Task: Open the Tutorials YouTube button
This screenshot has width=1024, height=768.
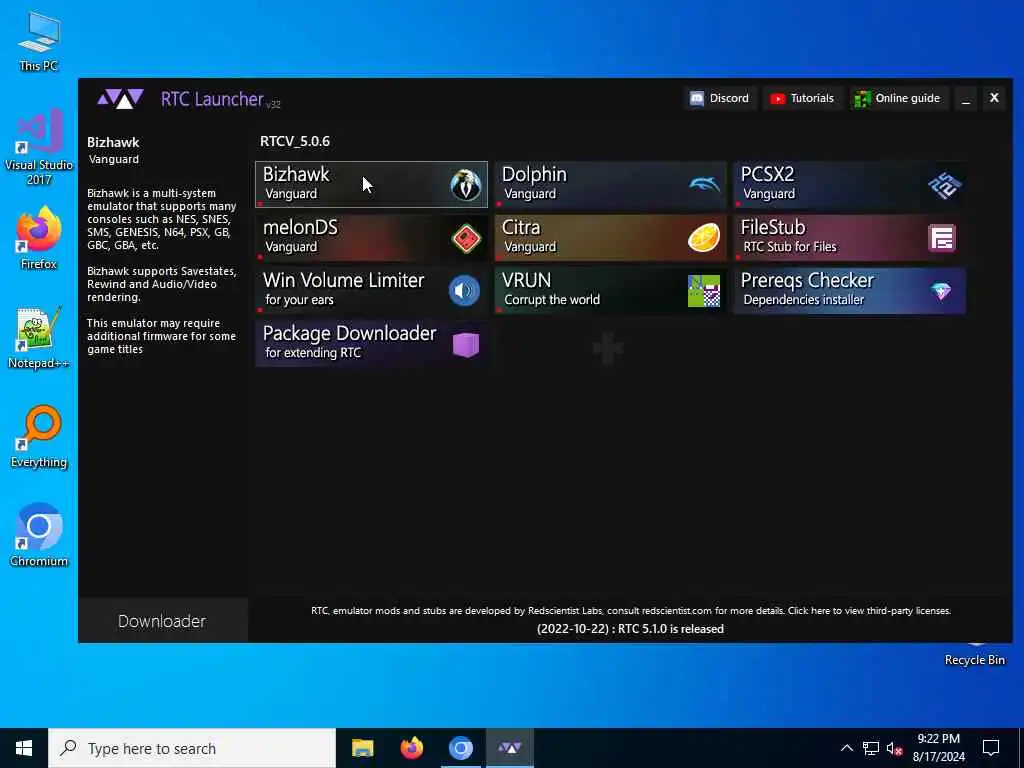Action: click(803, 98)
